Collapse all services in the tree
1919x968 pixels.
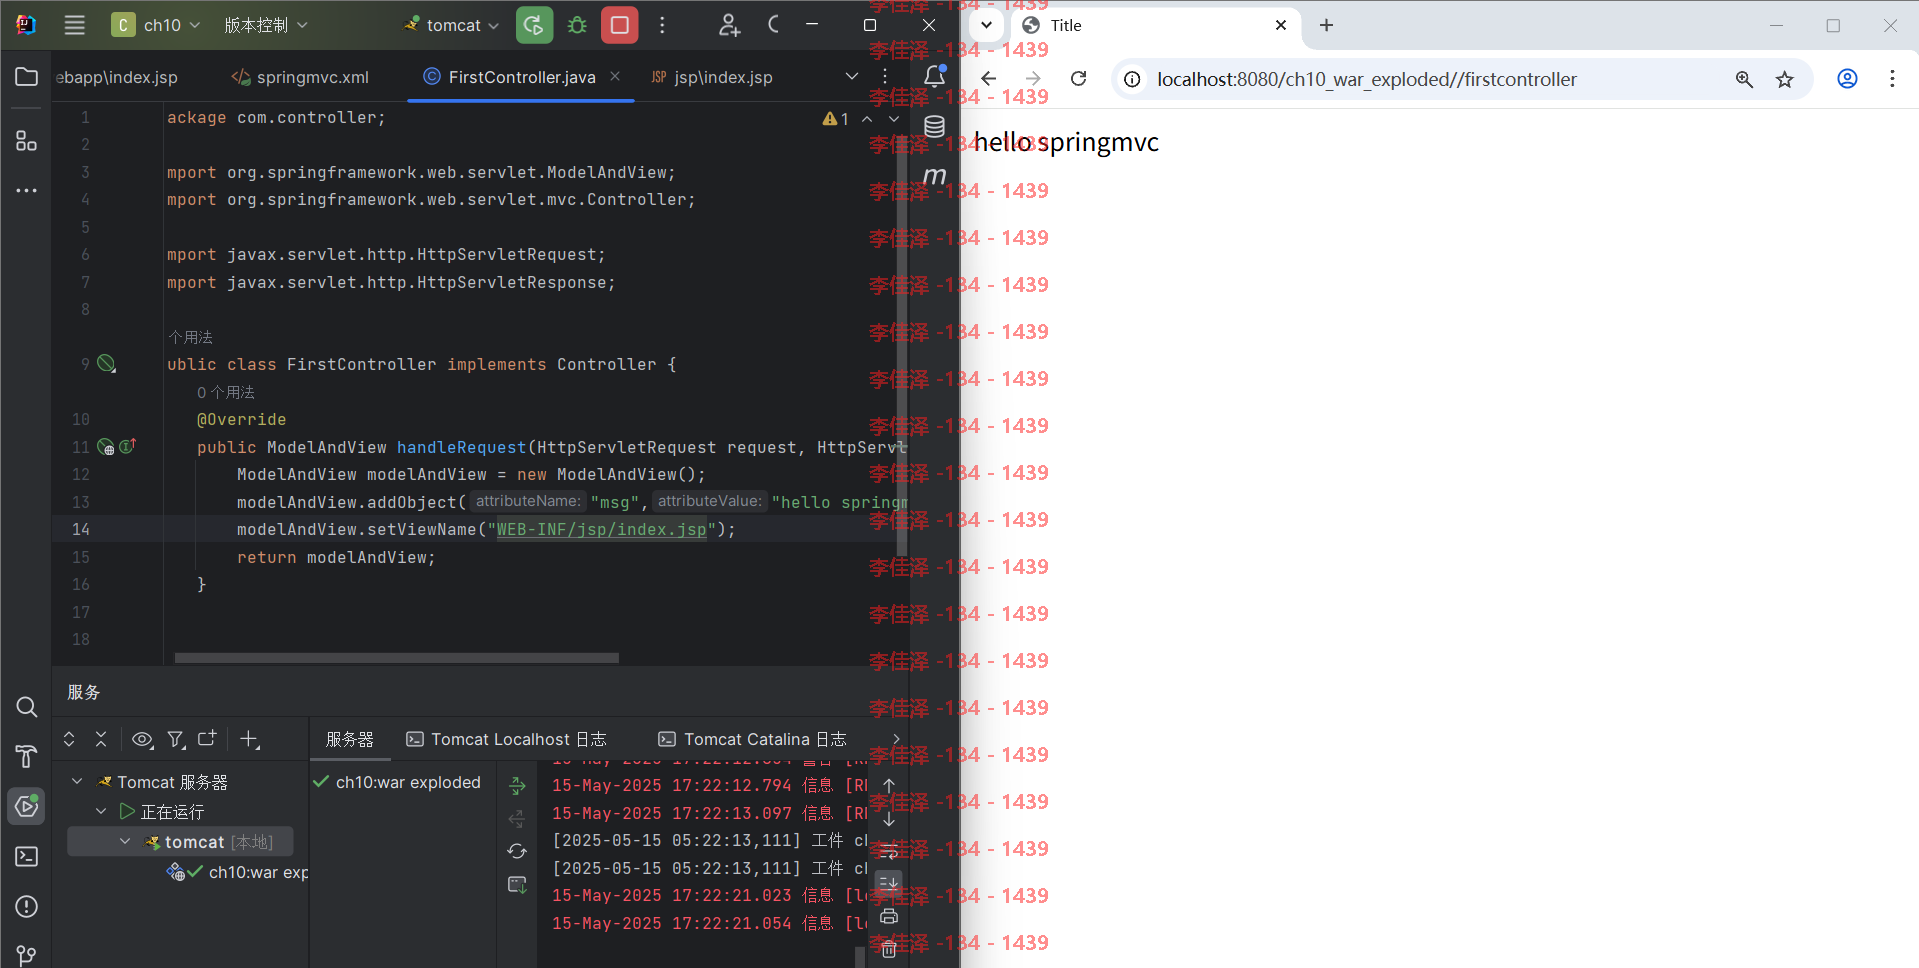tap(101, 739)
